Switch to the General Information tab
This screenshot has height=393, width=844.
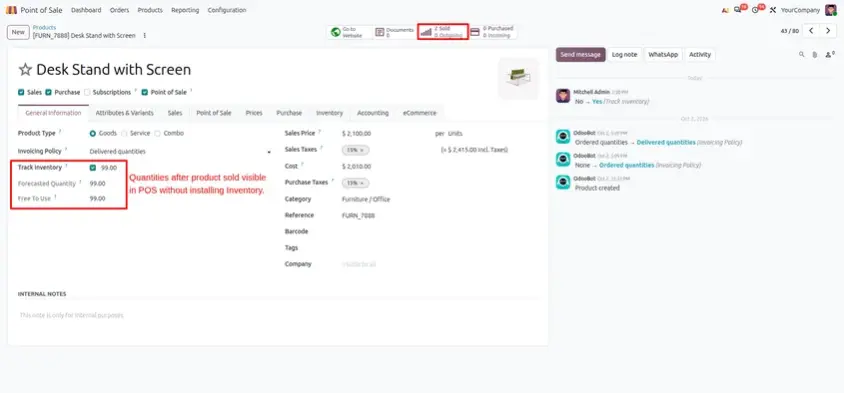[53, 113]
